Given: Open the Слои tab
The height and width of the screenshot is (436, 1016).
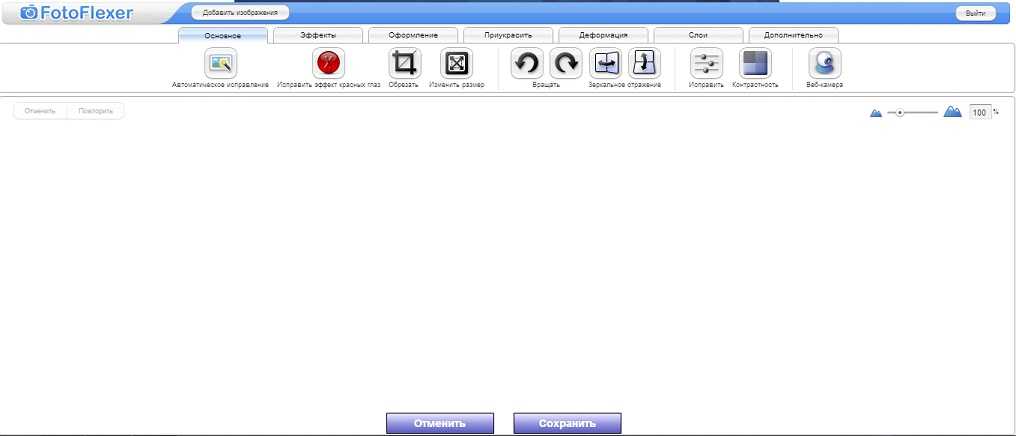Looking at the screenshot, I should click(x=698, y=35).
